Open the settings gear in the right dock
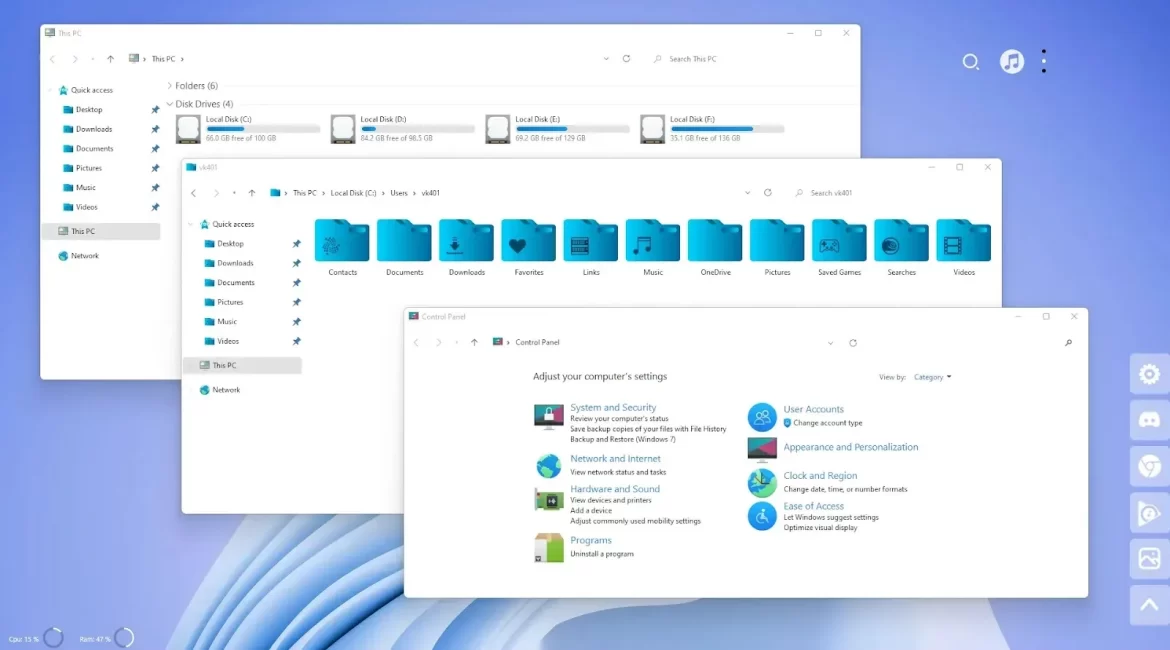The width and height of the screenshot is (1170, 650). (1149, 374)
